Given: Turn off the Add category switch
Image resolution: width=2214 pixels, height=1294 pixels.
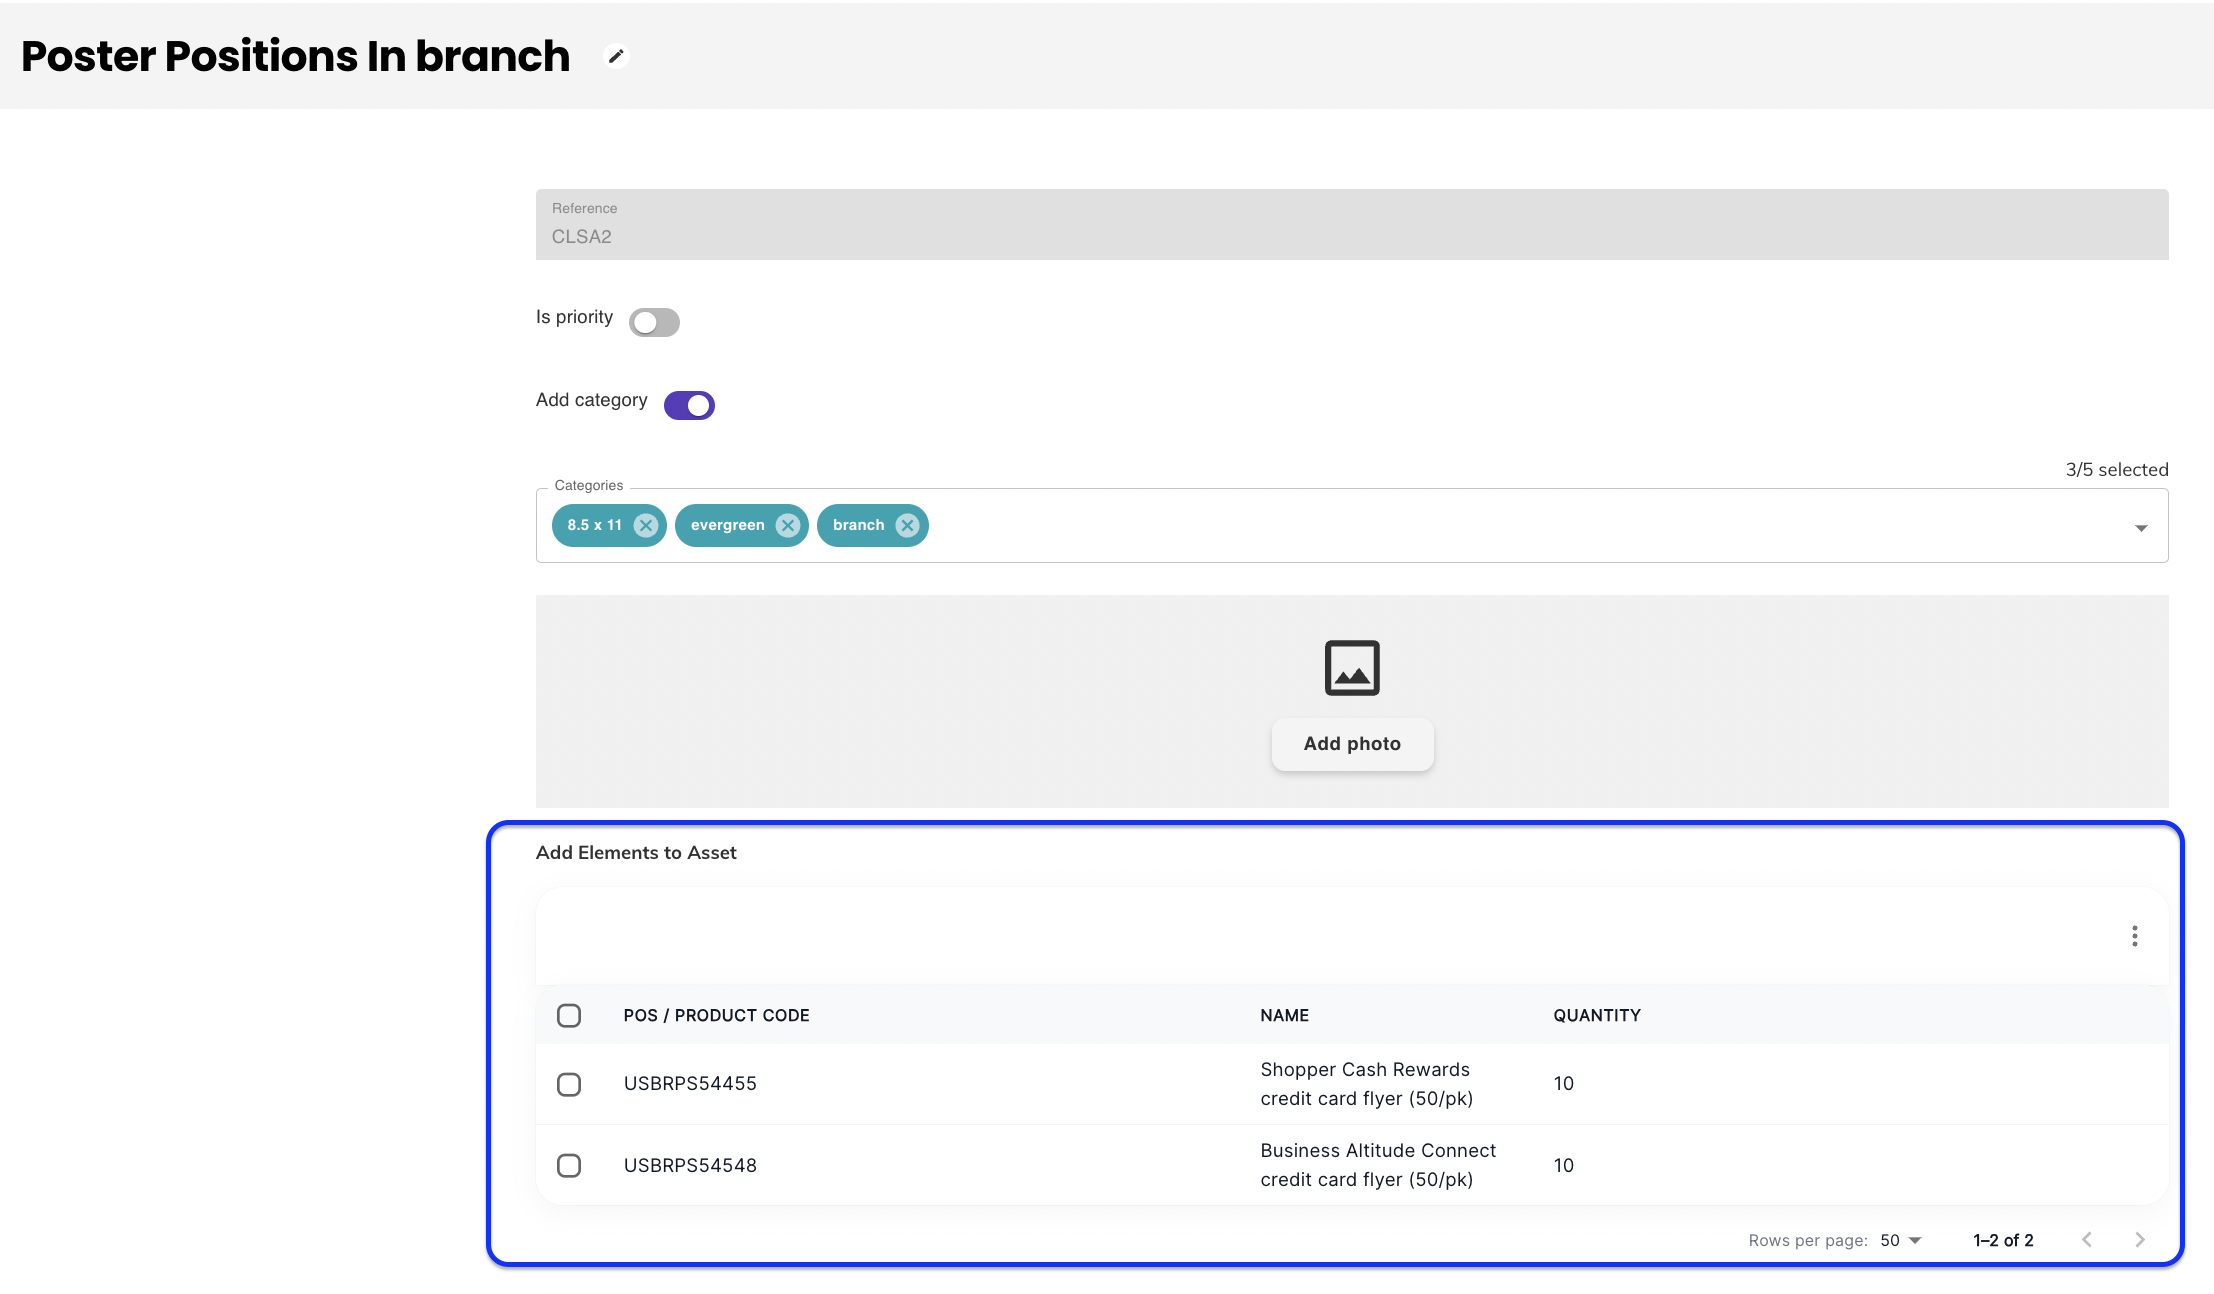Looking at the screenshot, I should click(x=689, y=405).
